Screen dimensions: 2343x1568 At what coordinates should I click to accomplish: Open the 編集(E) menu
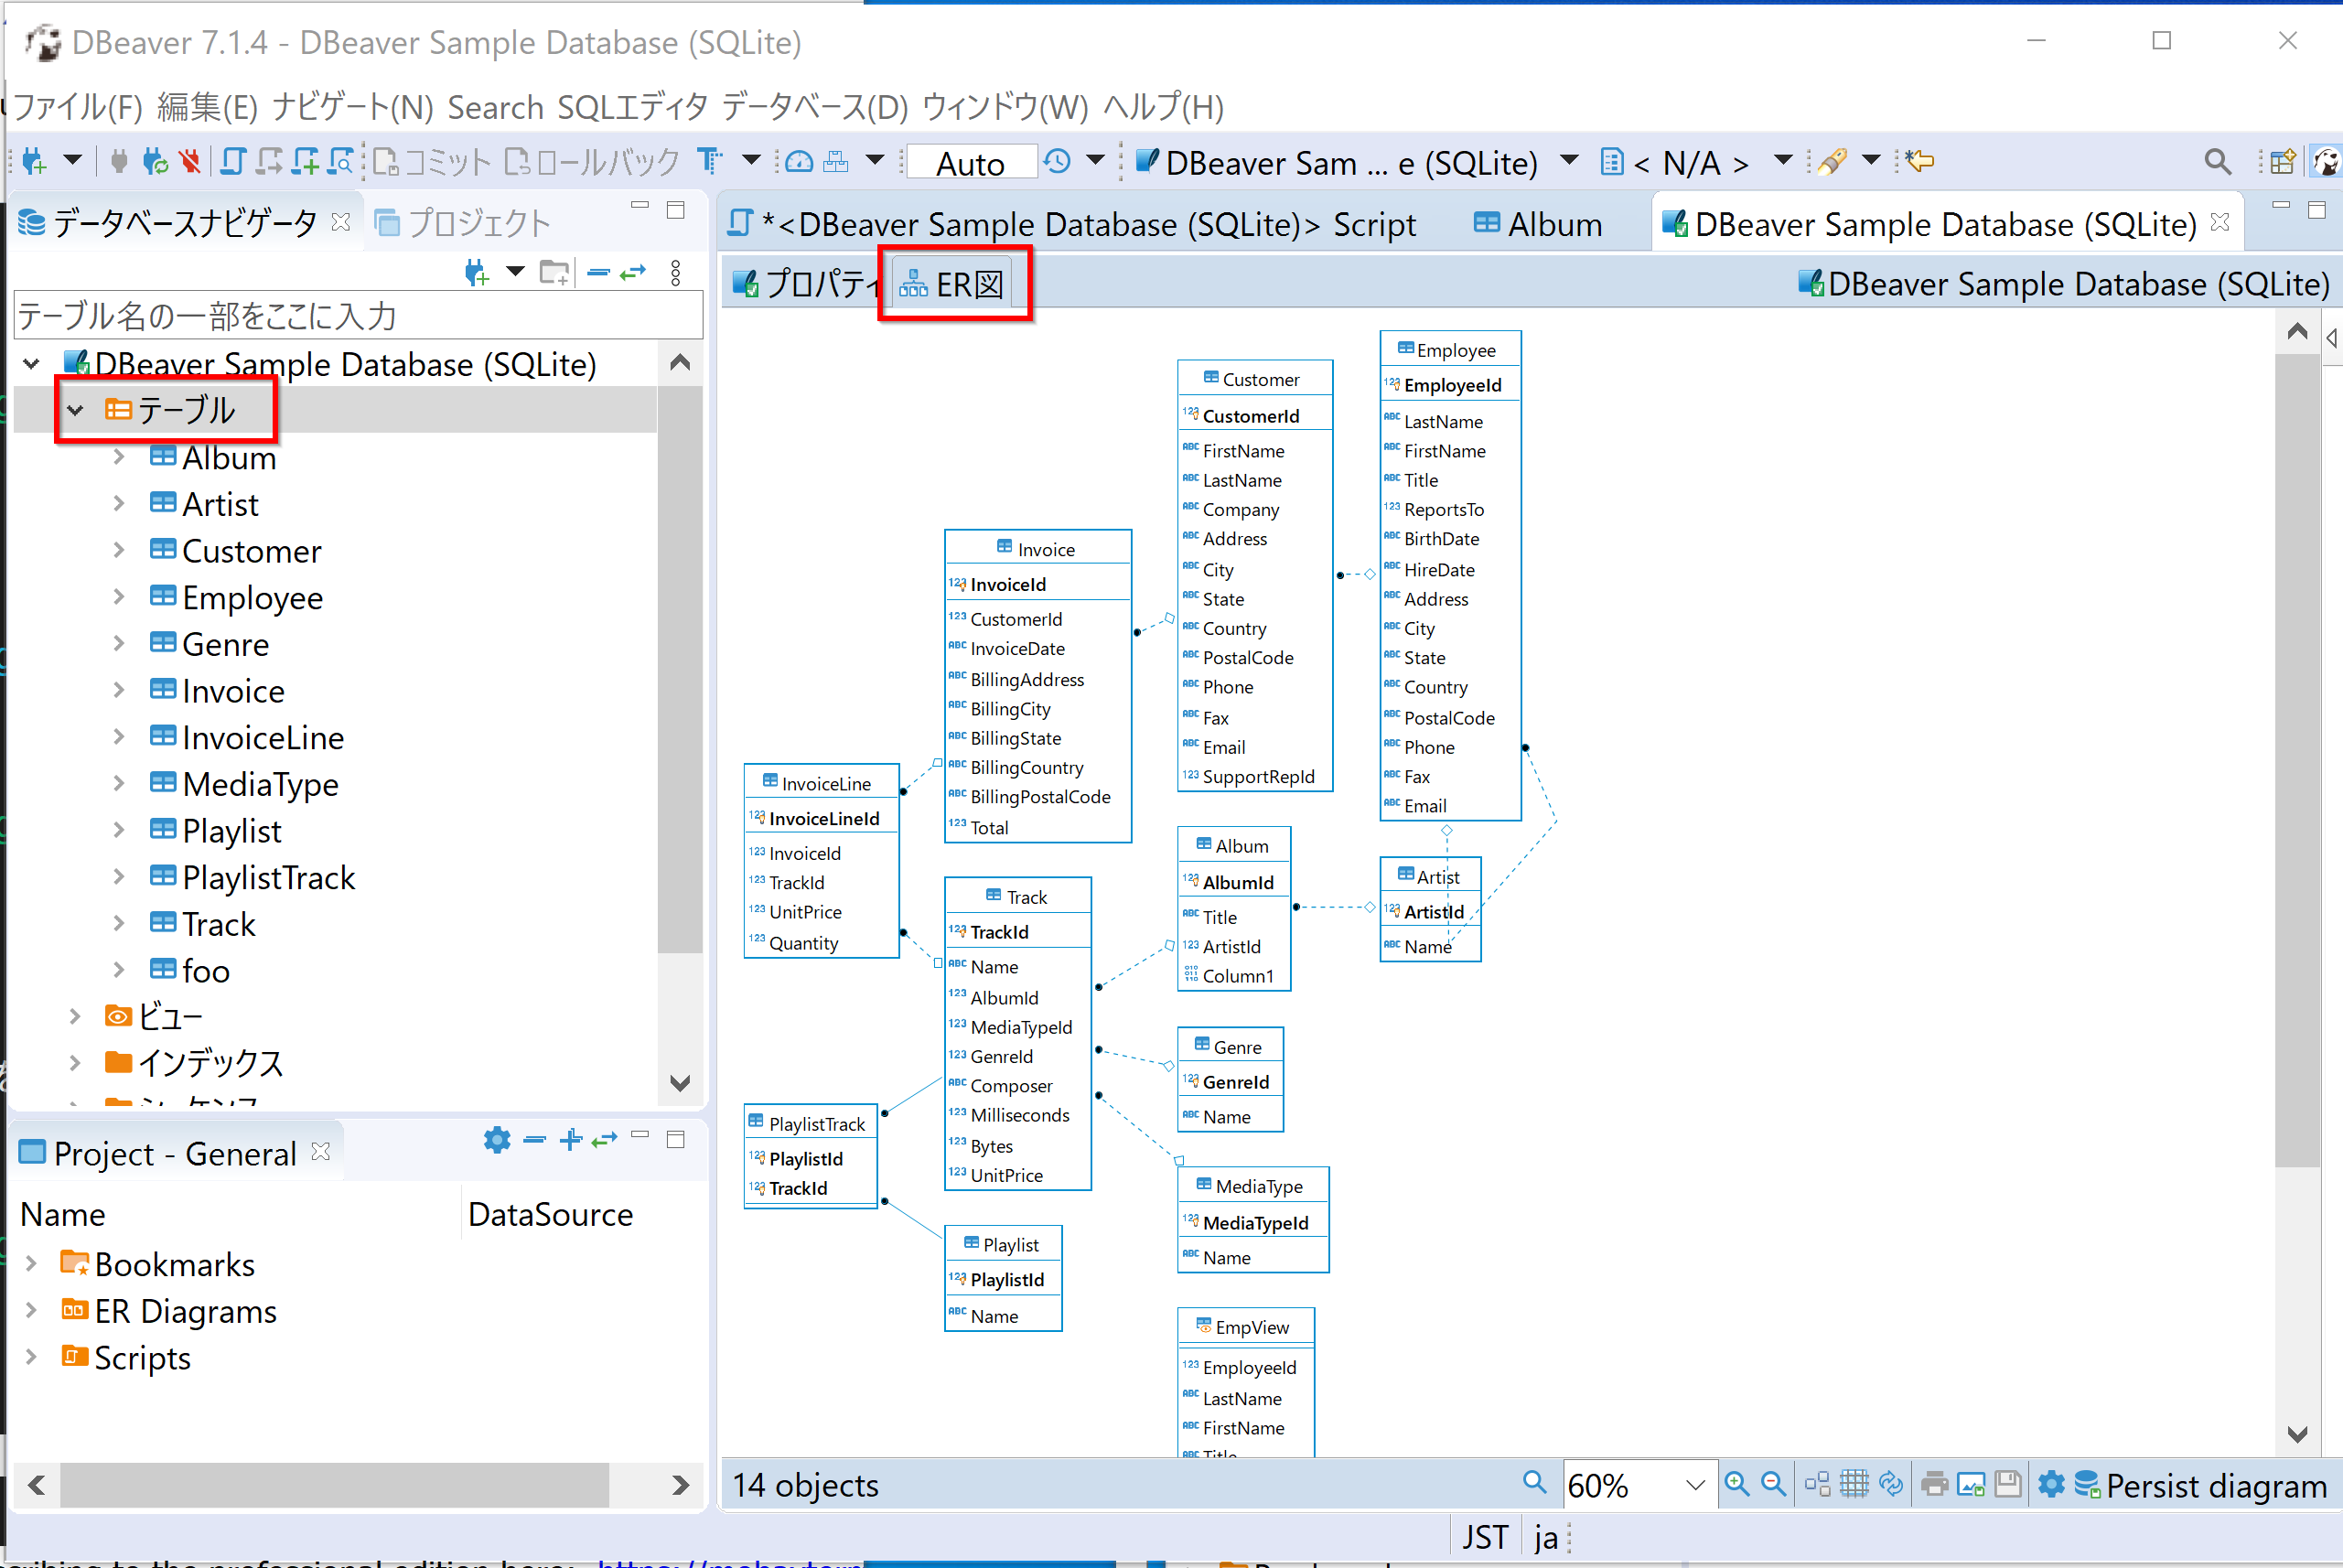tap(207, 107)
